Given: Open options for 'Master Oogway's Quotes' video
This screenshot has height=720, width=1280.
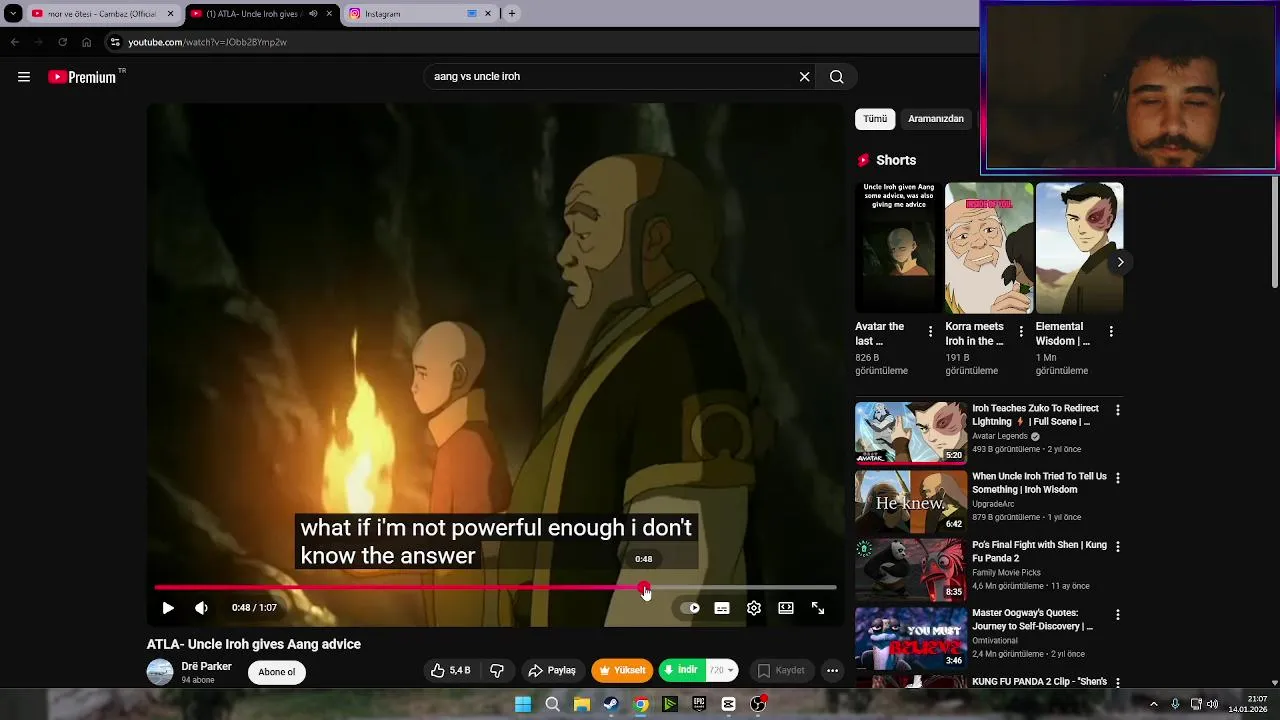Looking at the screenshot, I should [x=1118, y=615].
